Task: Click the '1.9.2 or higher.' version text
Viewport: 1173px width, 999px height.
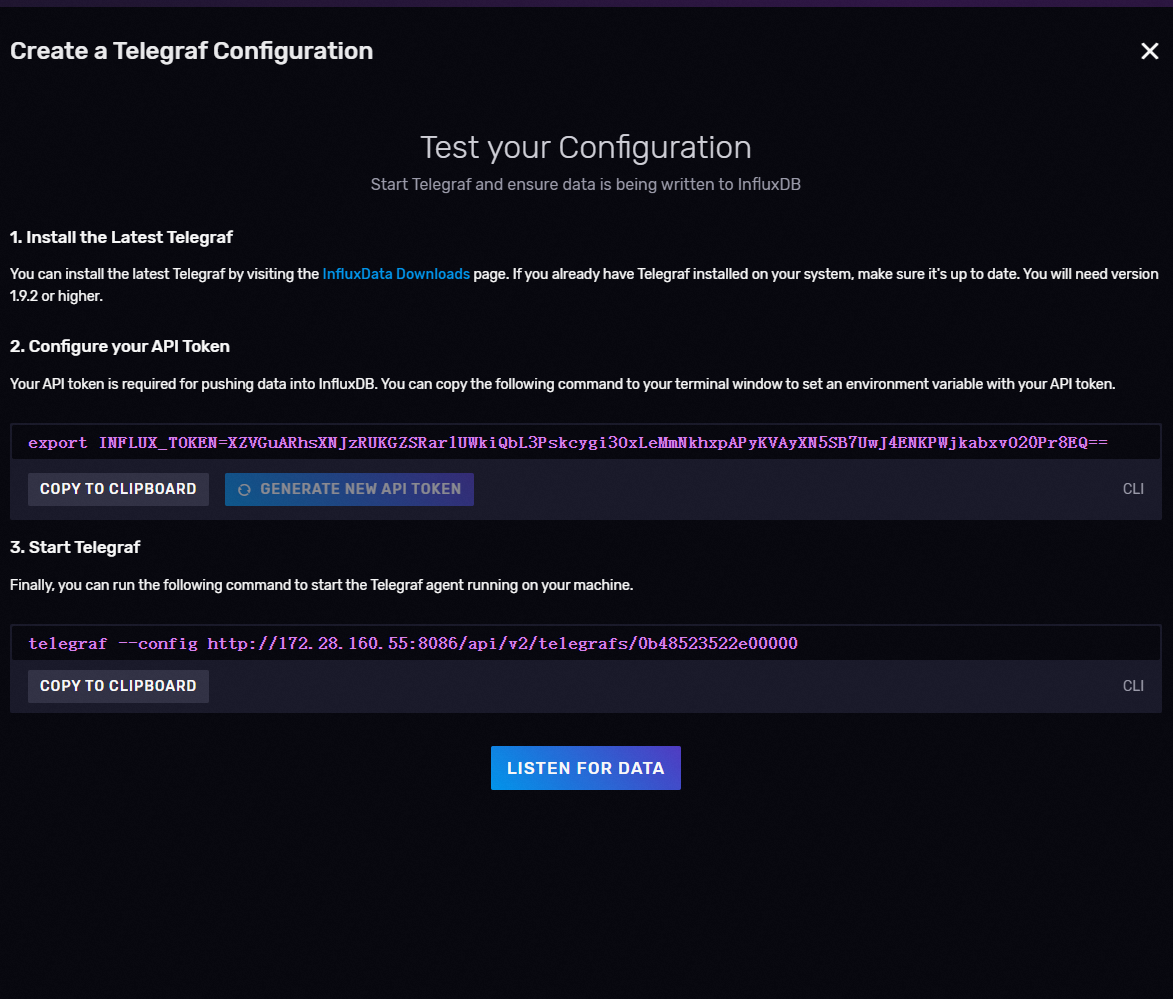Action: point(56,296)
